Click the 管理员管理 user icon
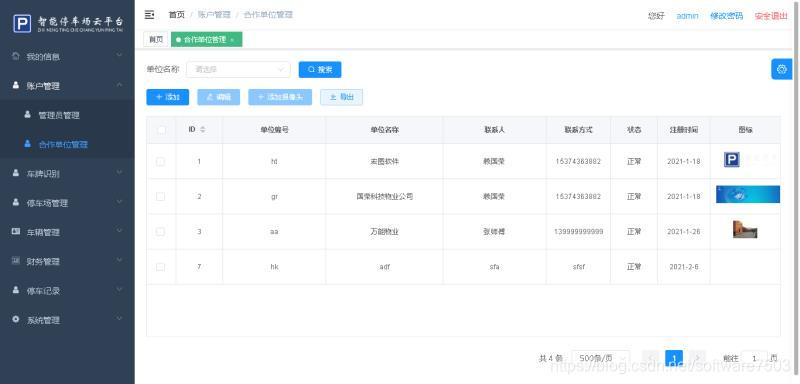The width and height of the screenshot is (800, 384). click(x=28, y=115)
